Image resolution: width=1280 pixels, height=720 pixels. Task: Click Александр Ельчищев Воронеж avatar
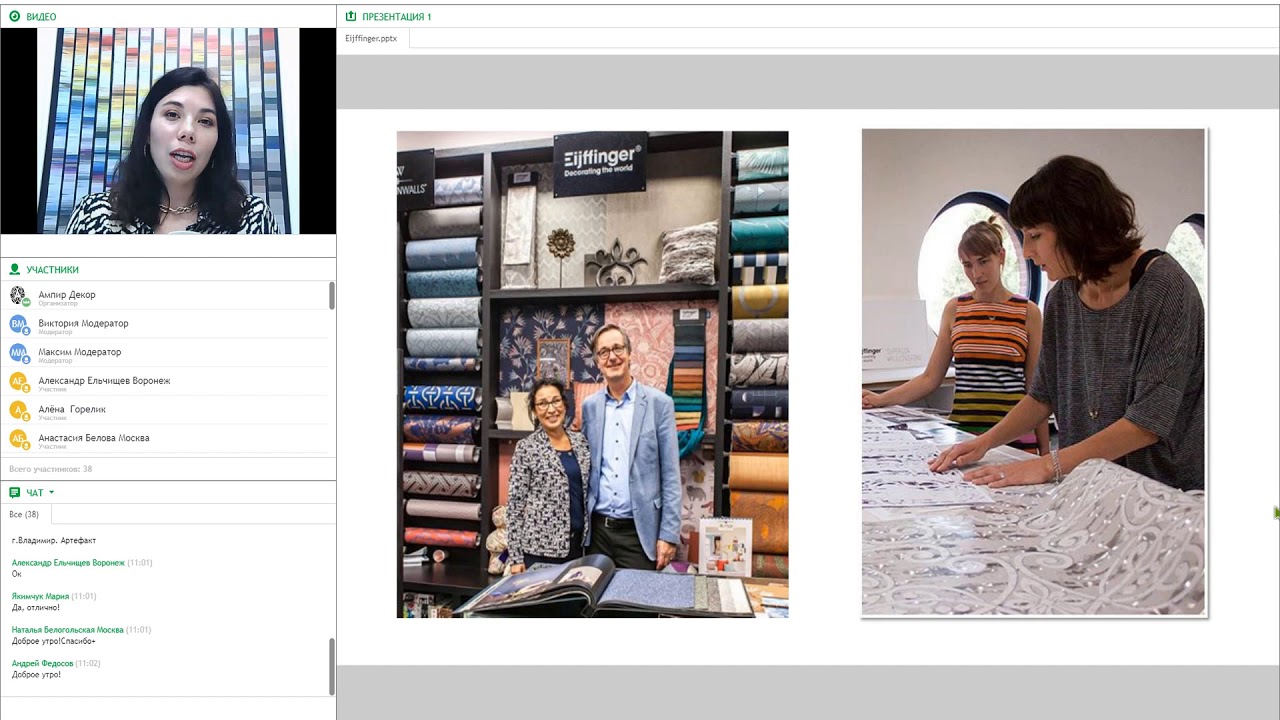pos(18,381)
